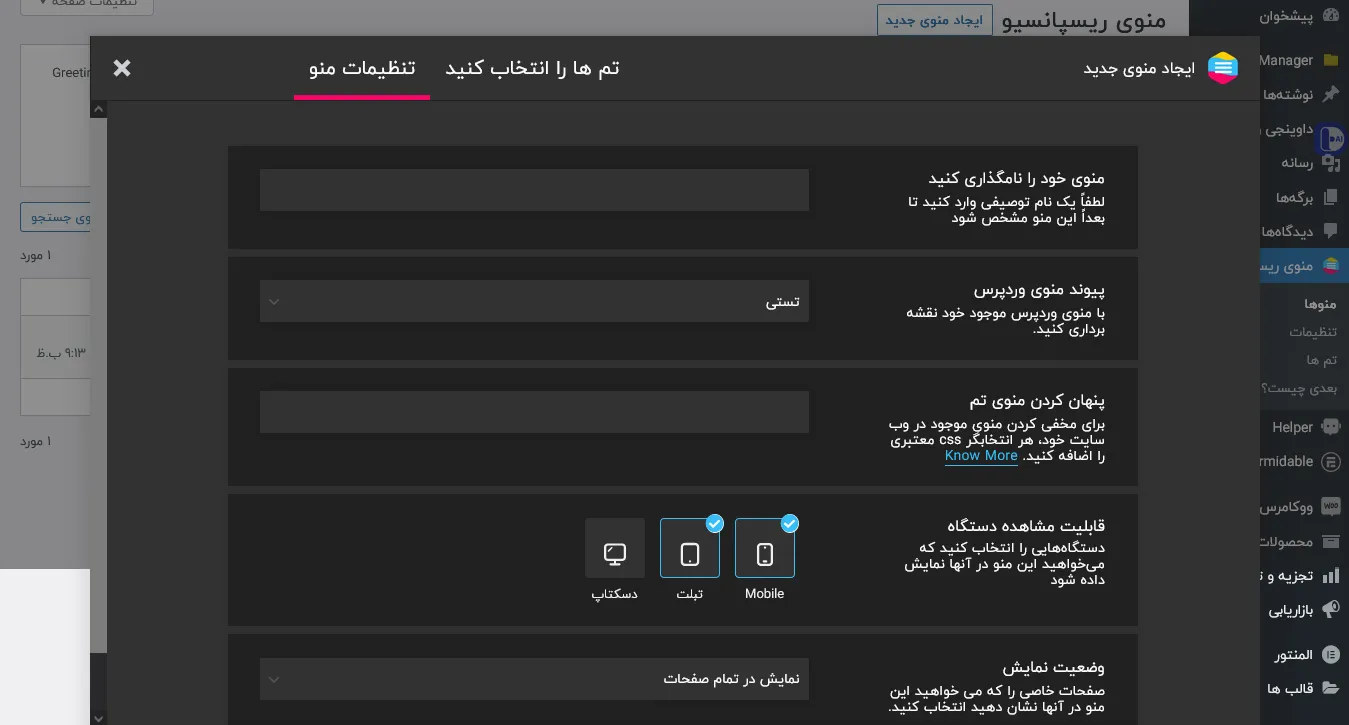Image resolution: width=1349 pixels, height=725 pixels.
Task: Open قالب ها templates folder icon
Action: (1330, 689)
